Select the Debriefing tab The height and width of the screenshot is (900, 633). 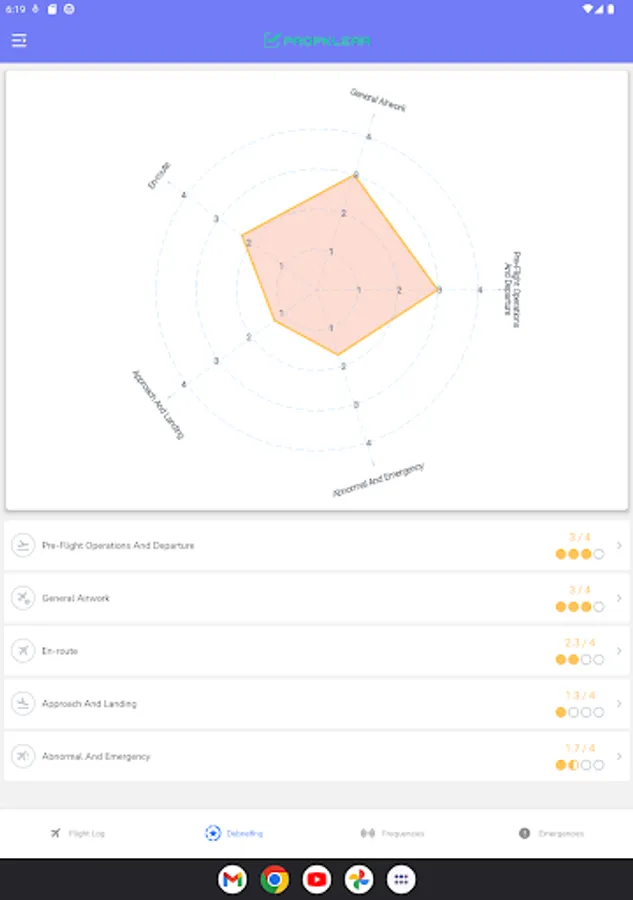pos(235,833)
